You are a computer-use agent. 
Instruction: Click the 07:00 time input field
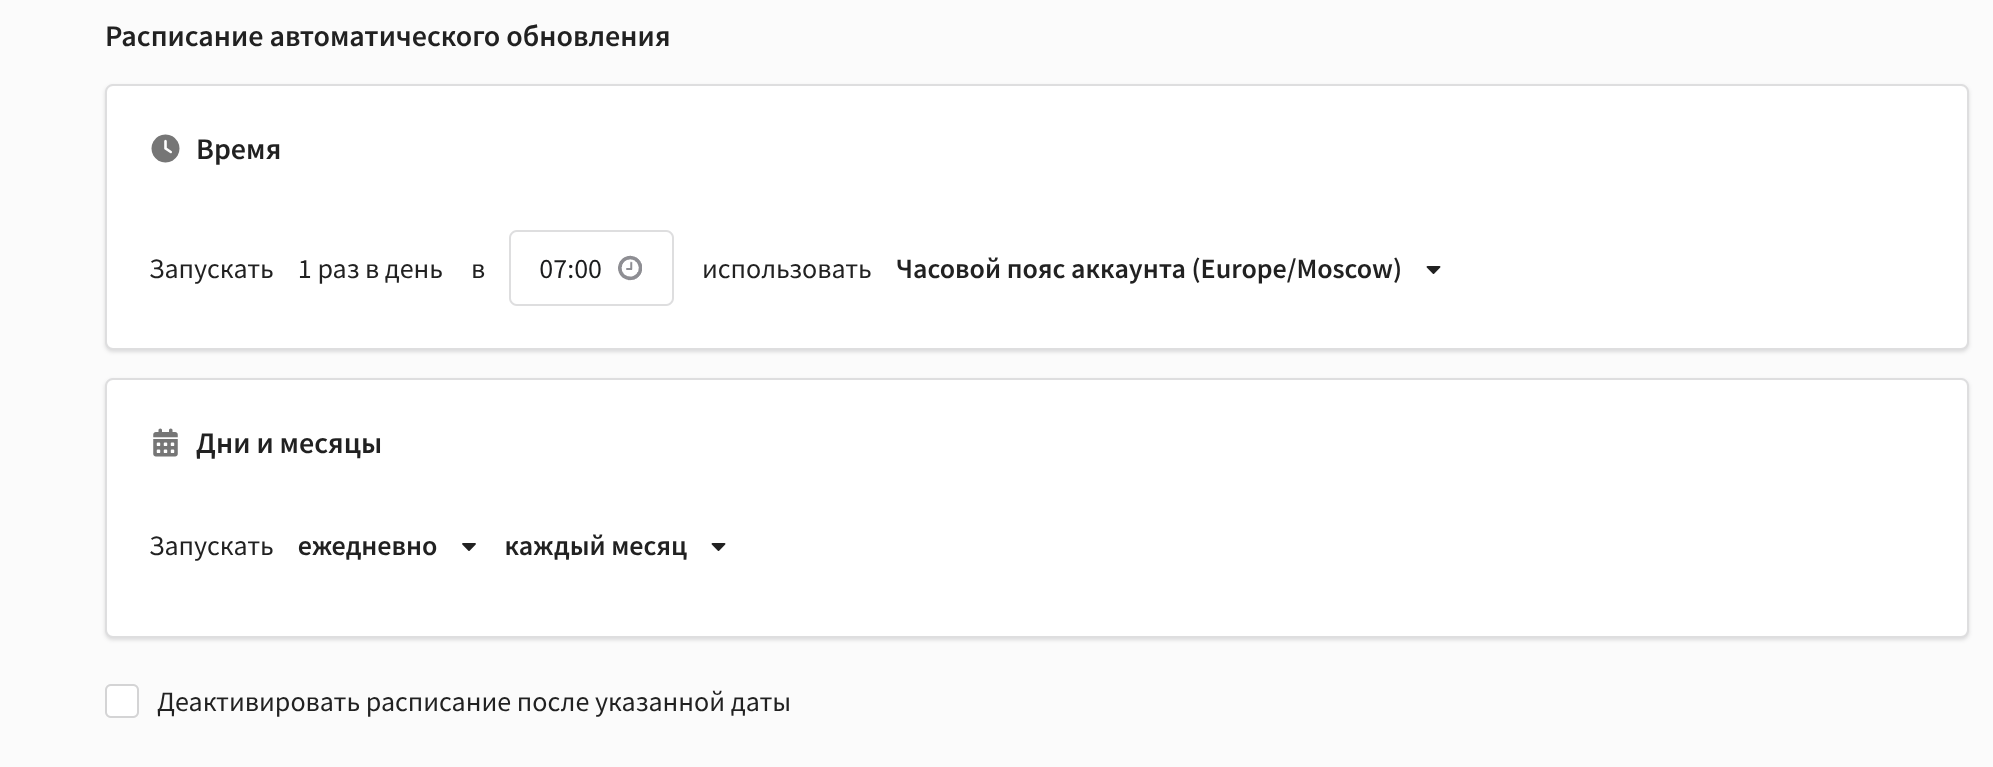pyautogui.click(x=570, y=269)
